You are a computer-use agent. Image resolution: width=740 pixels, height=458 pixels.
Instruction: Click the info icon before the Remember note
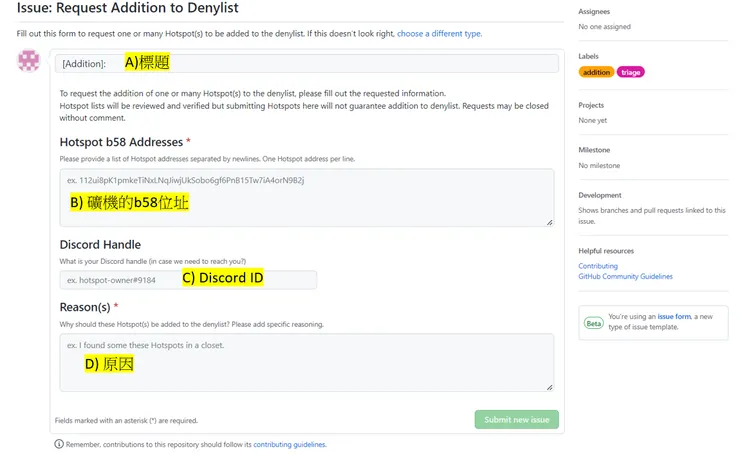(59, 444)
